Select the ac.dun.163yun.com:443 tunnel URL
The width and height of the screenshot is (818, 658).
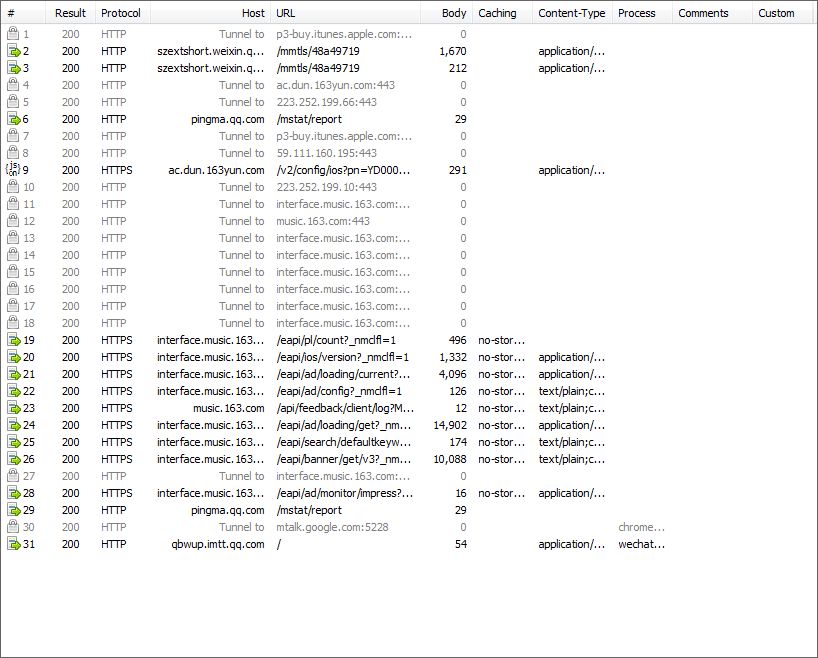(335, 85)
